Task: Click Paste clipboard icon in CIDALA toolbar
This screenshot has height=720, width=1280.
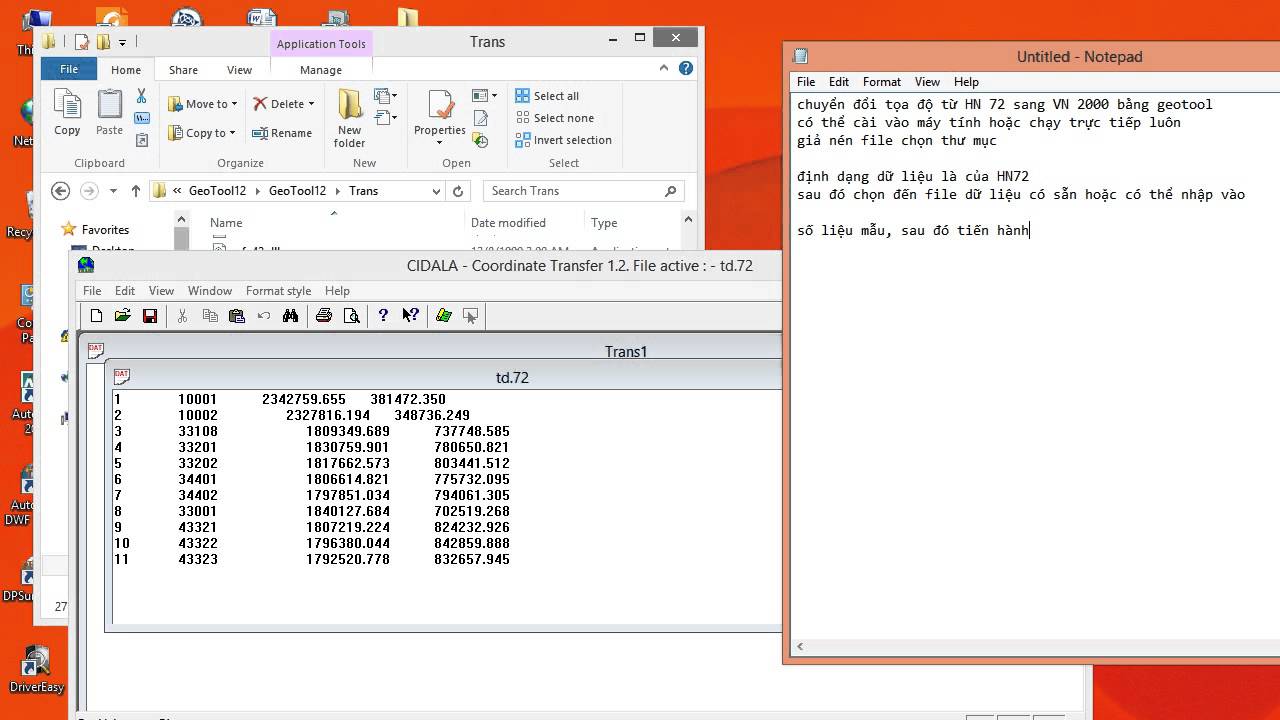Action: pyautogui.click(x=237, y=316)
